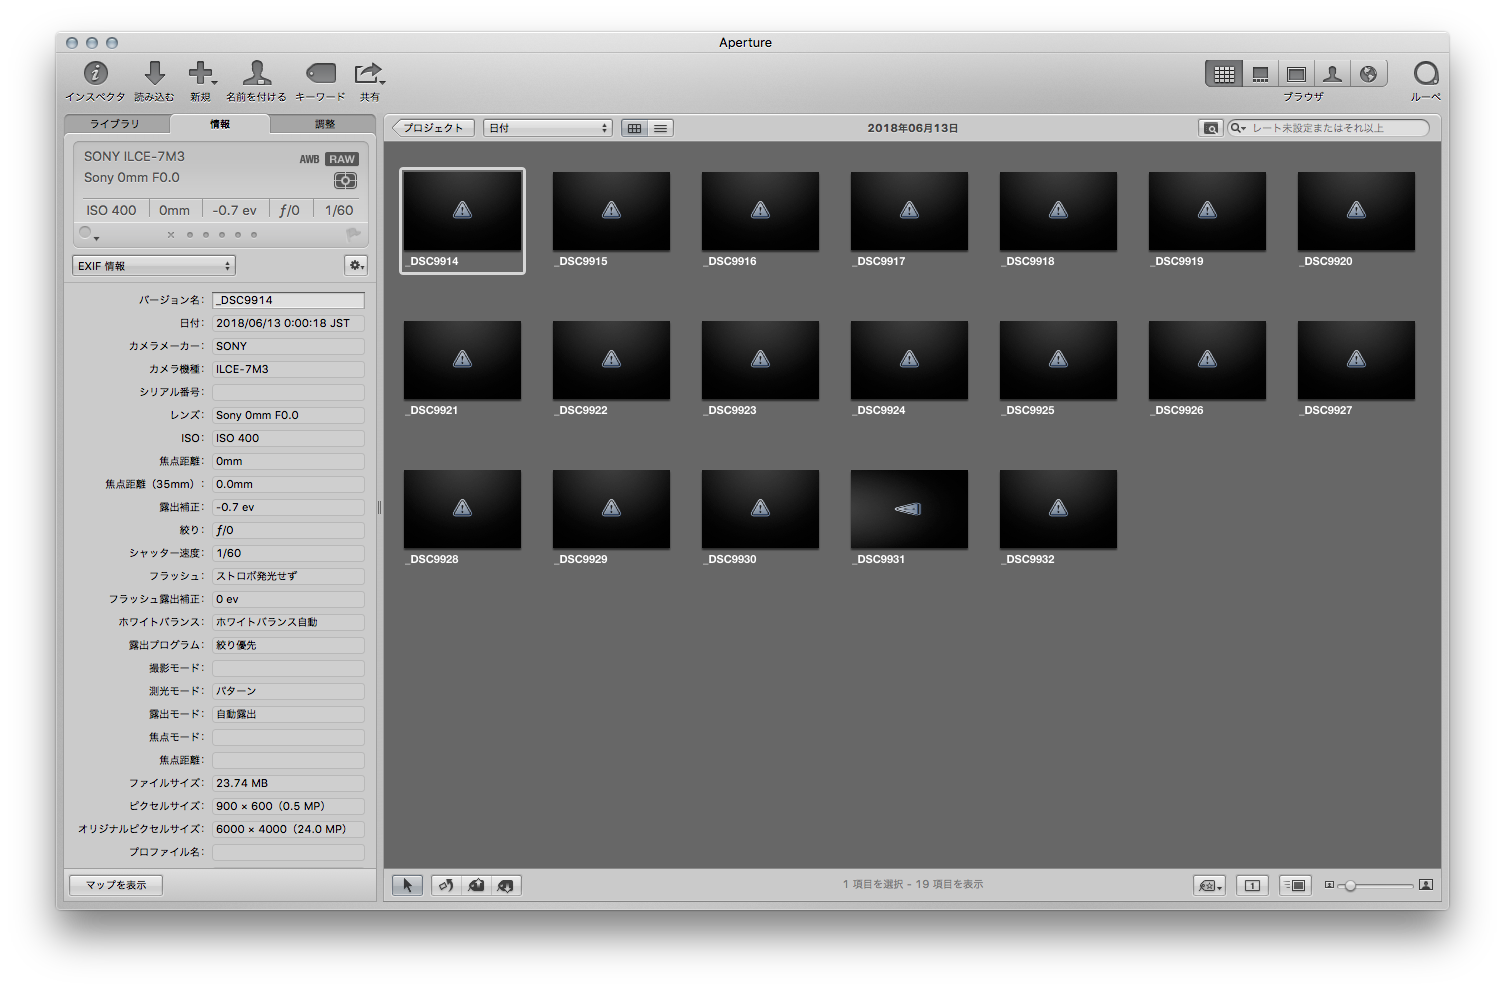Go back via the プロジェクト button
This screenshot has width=1505, height=990.
(x=433, y=128)
